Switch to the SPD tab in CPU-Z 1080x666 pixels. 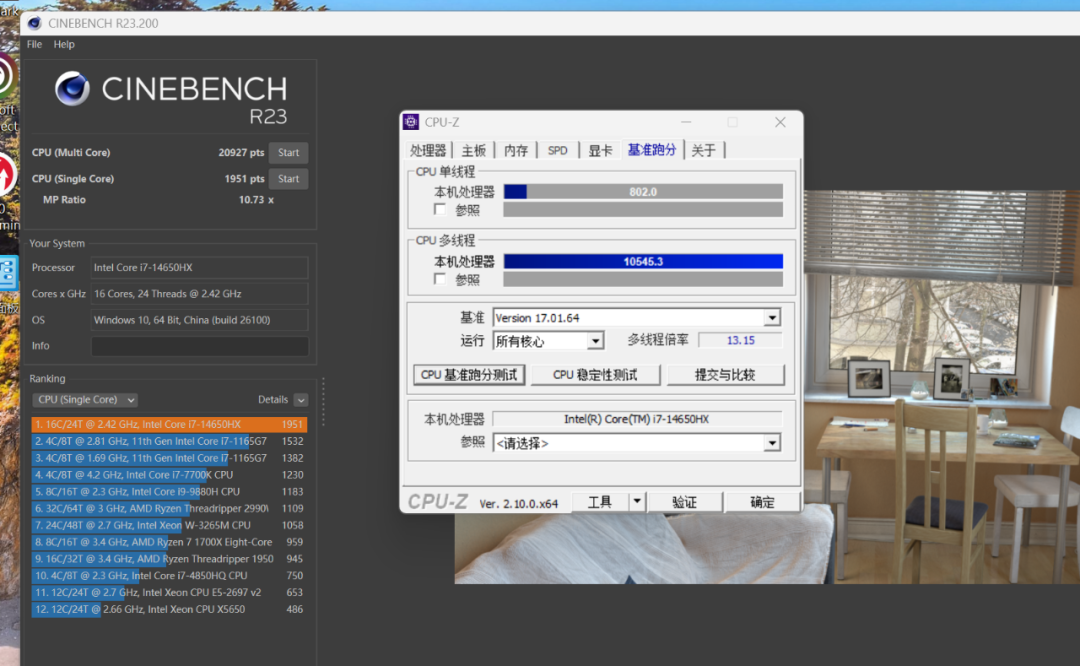click(x=558, y=150)
